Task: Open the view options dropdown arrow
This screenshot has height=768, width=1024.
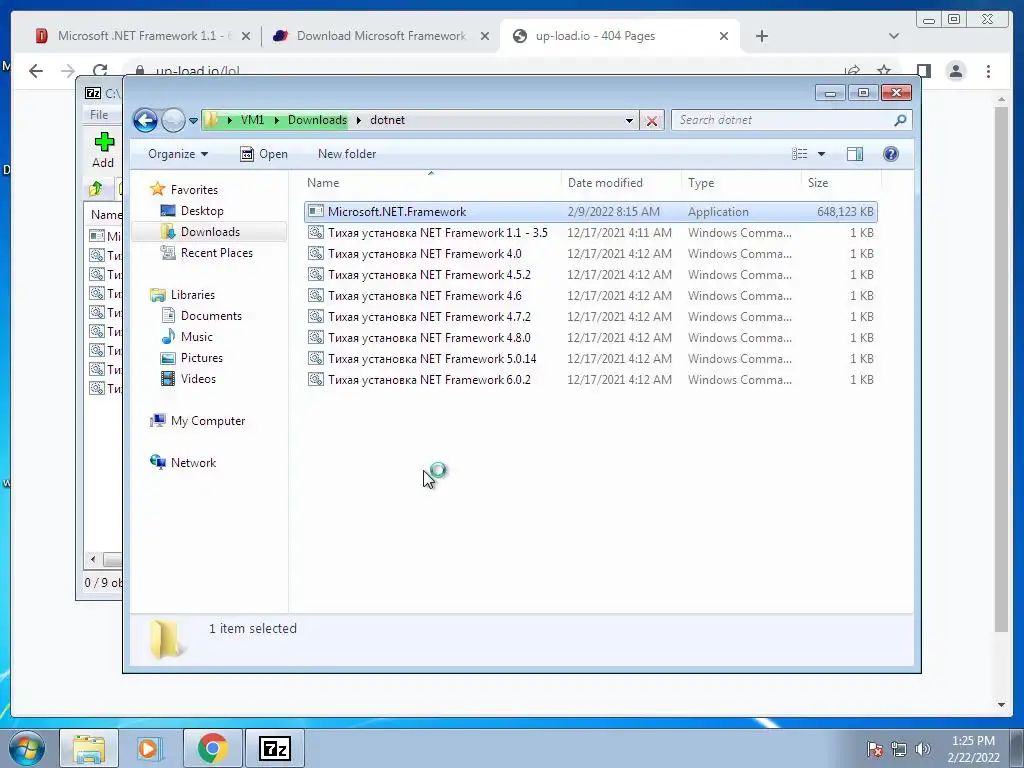Action: click(822, 154)
